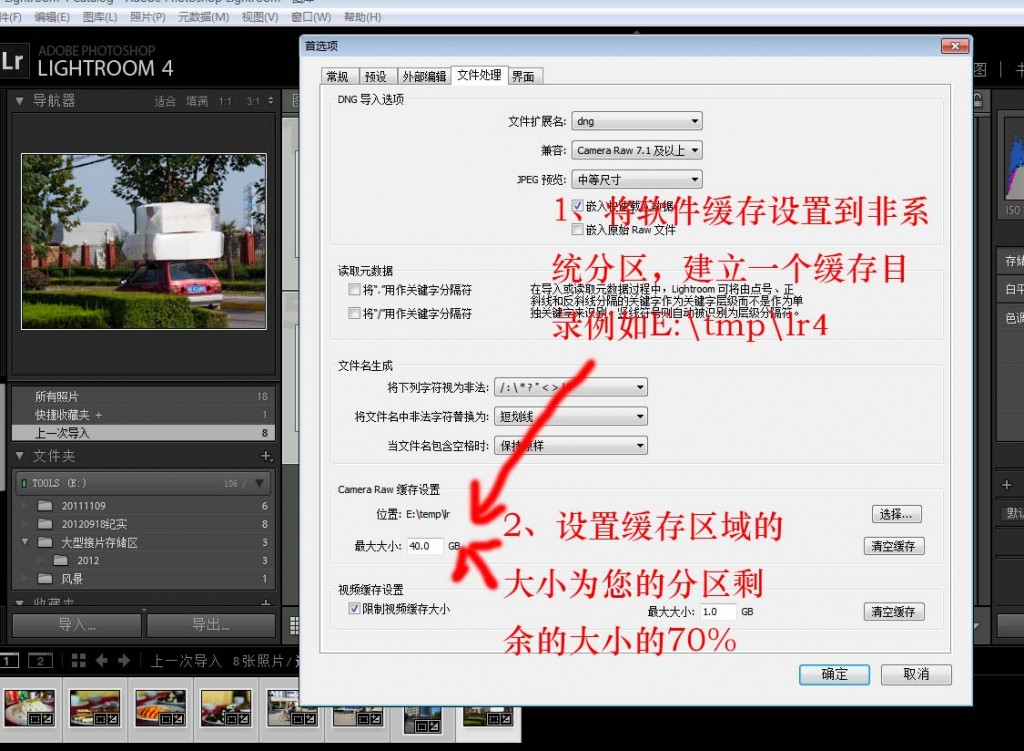The height and width of the screenshot is (751, 1024).
Task: Open the 当文件名包含空格时 dropdown
Action: pyautogui.click(x=571, y=445)
